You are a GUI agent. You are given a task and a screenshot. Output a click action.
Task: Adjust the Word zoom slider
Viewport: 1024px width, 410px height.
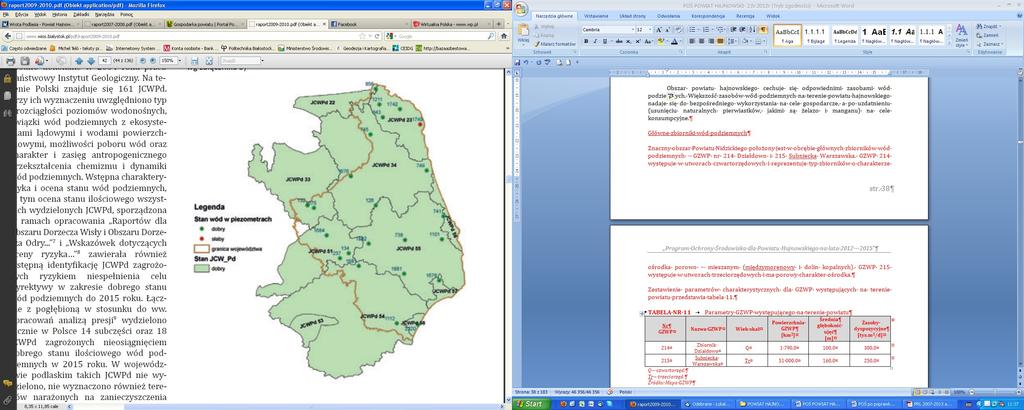995,392
